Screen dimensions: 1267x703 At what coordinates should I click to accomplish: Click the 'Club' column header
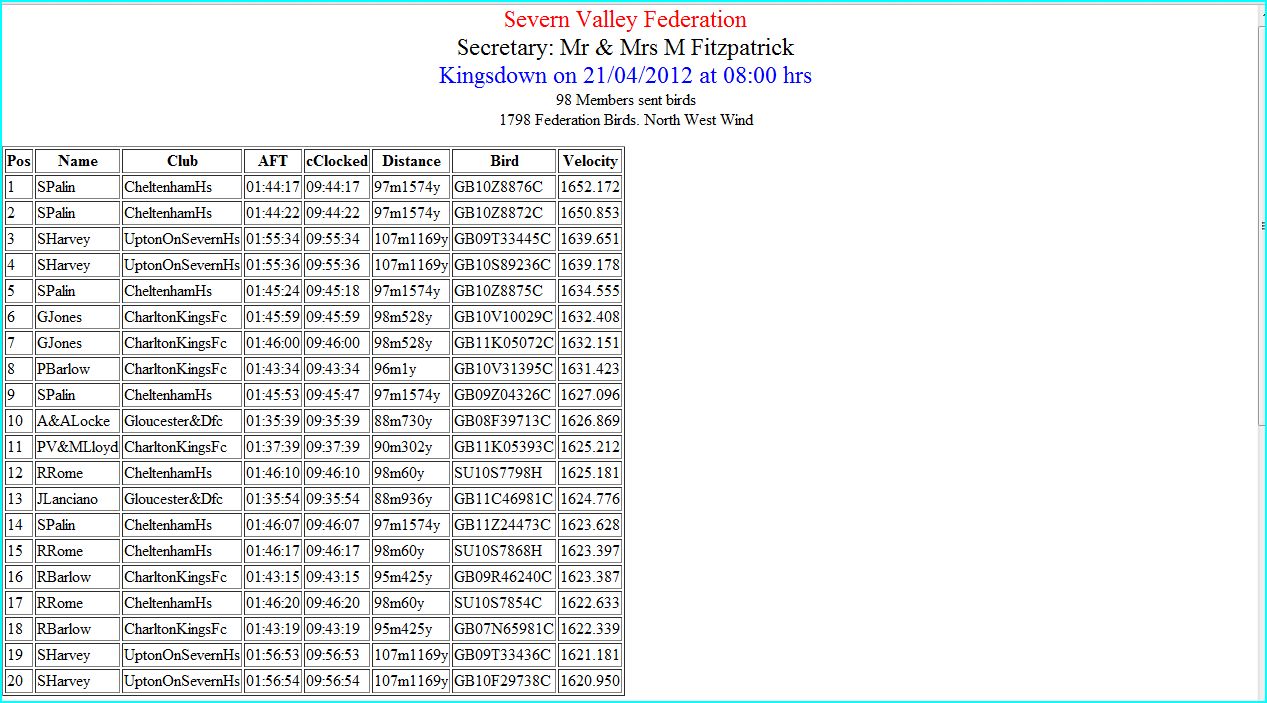pyautogui.click(x=182, y=161)
